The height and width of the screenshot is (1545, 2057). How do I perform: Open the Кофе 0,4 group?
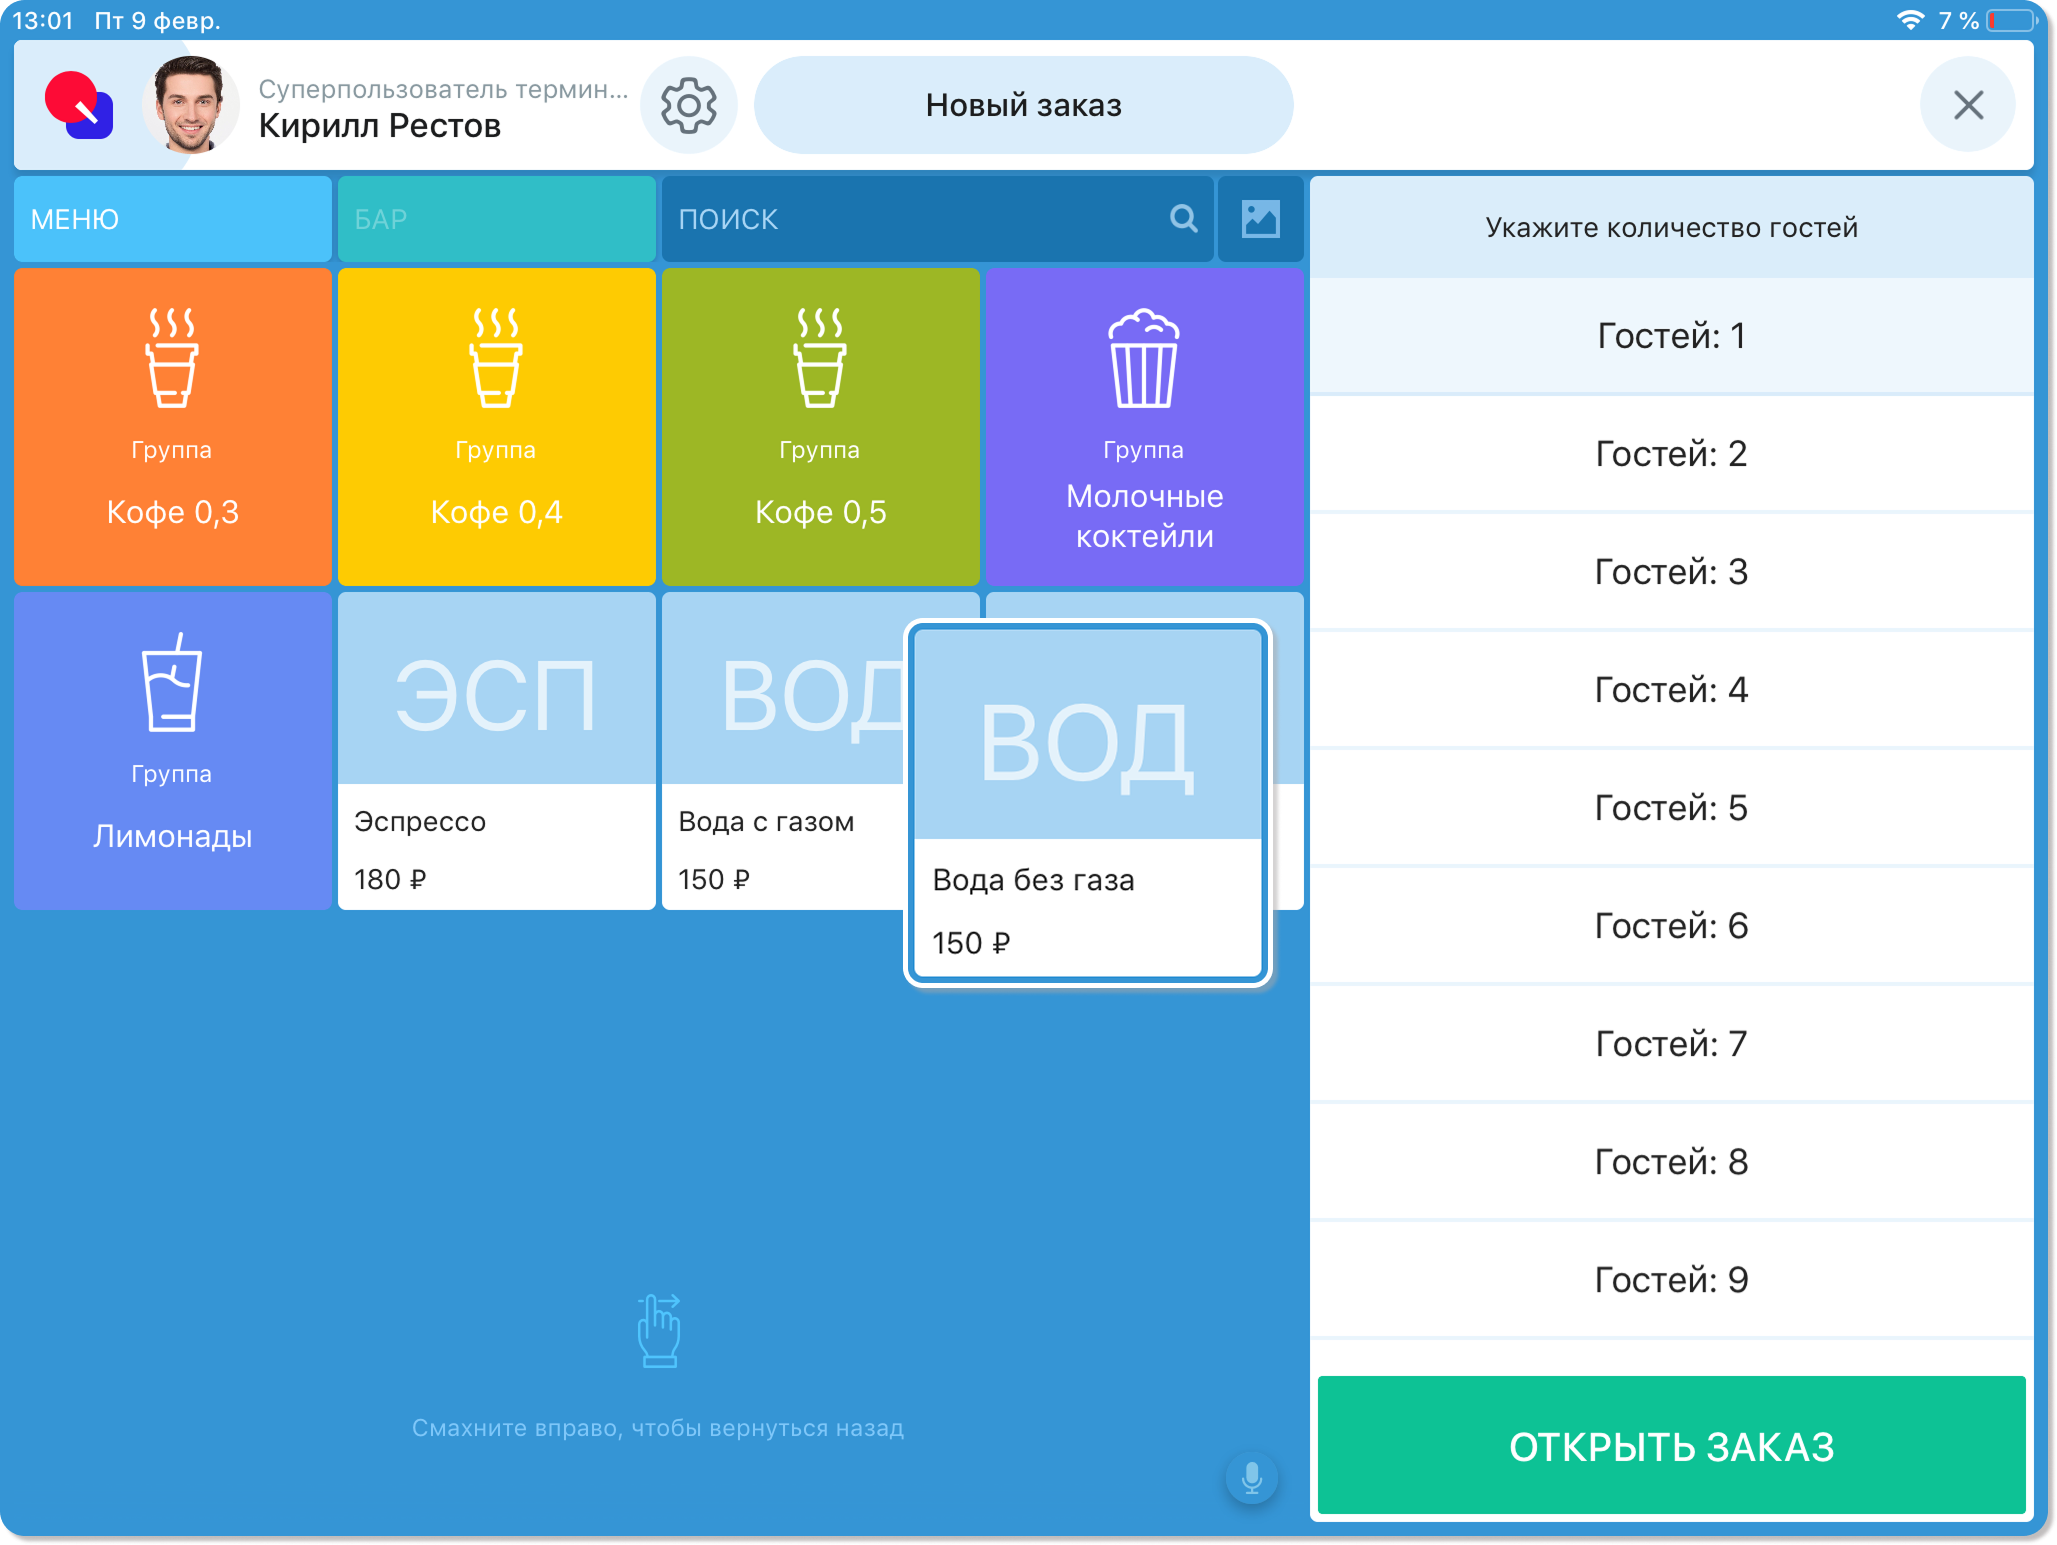pos(496,426)
